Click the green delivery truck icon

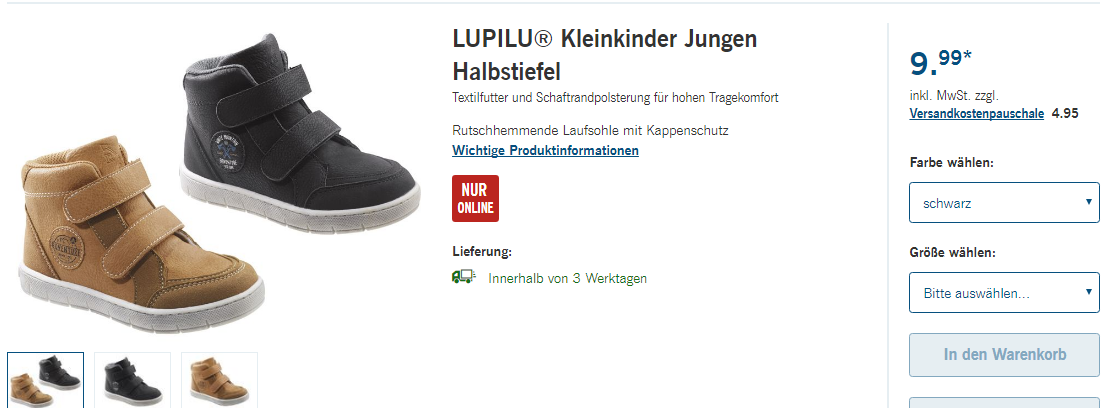(463, 277)
